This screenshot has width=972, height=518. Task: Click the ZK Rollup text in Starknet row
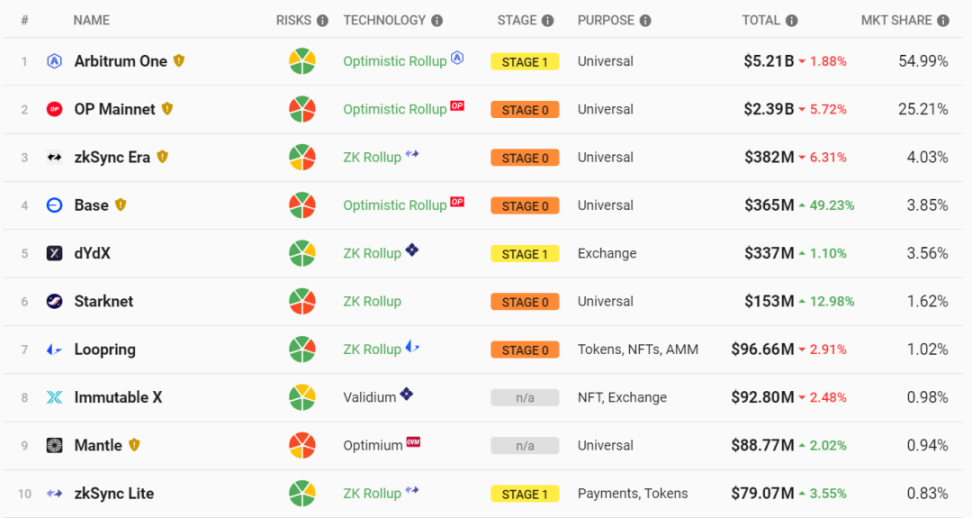372,301
